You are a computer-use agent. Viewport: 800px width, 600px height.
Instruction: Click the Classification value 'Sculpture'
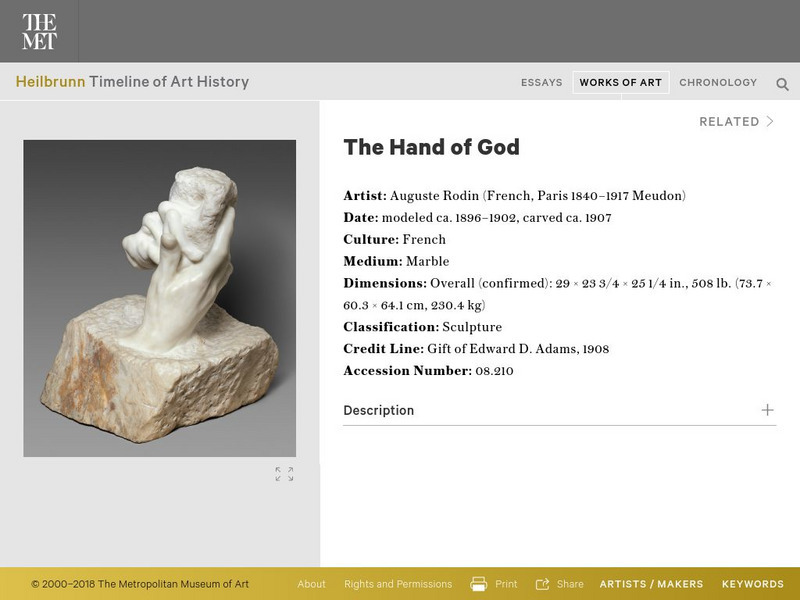pyautogui.click(x=472, y=327)
